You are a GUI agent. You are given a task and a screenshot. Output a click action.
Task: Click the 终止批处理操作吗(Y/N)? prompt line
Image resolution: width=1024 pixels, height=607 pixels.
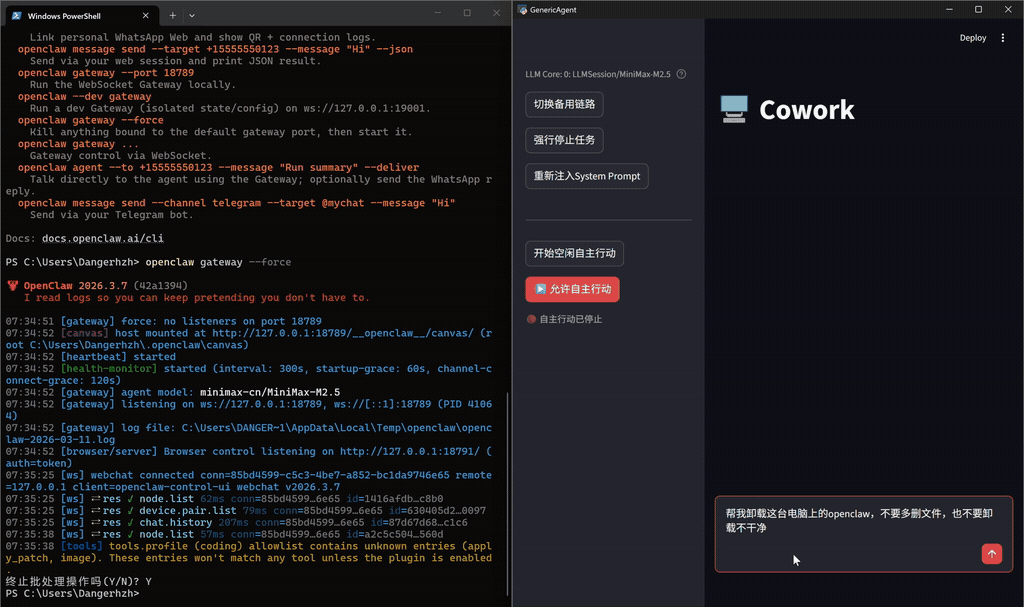click(78, 582)
